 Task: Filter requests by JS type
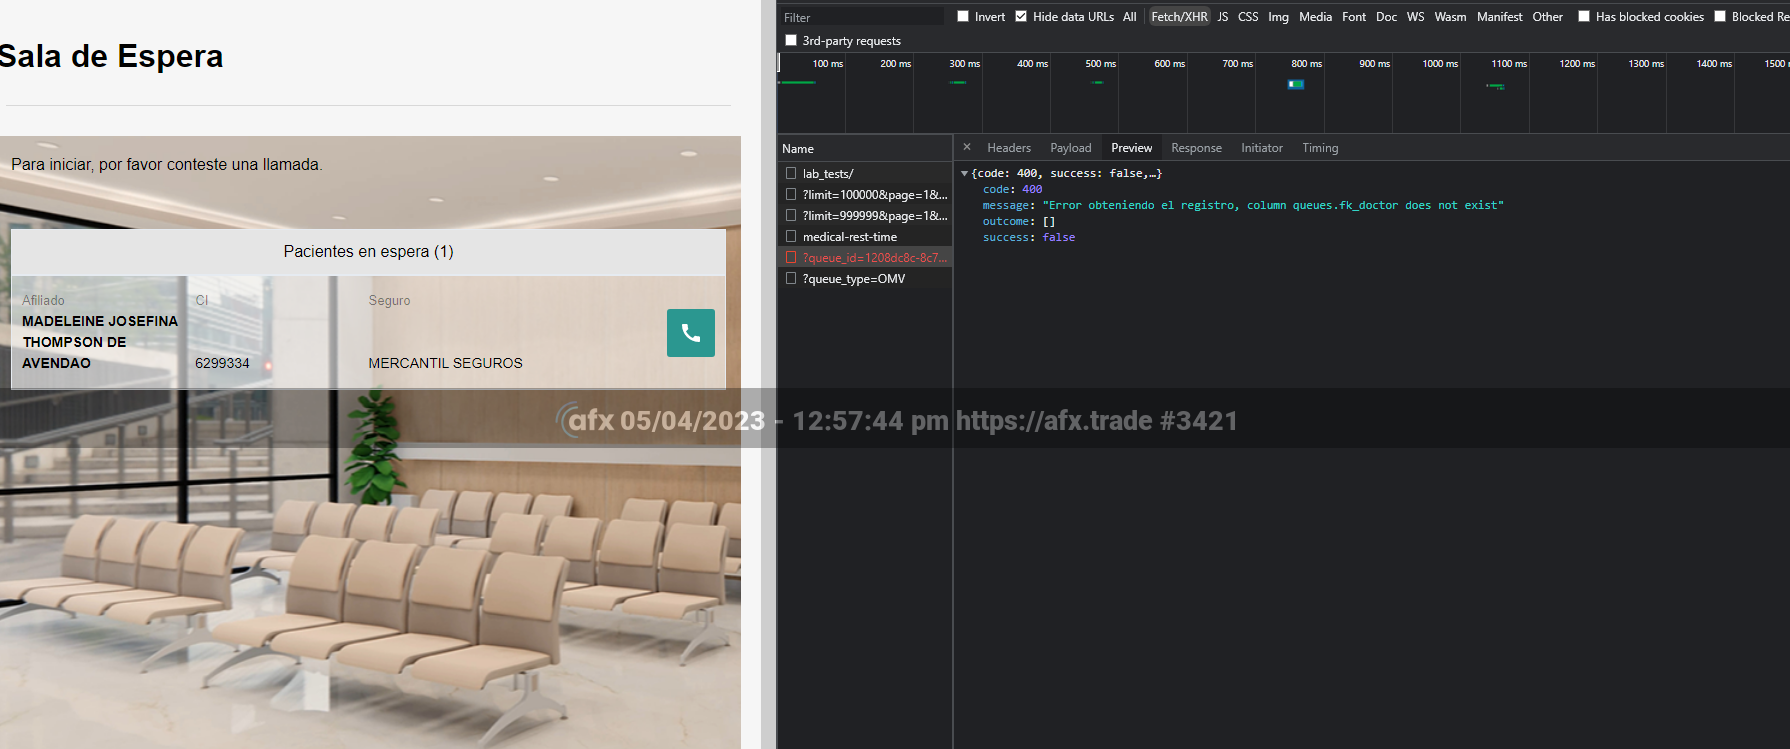pos(1222,17)
